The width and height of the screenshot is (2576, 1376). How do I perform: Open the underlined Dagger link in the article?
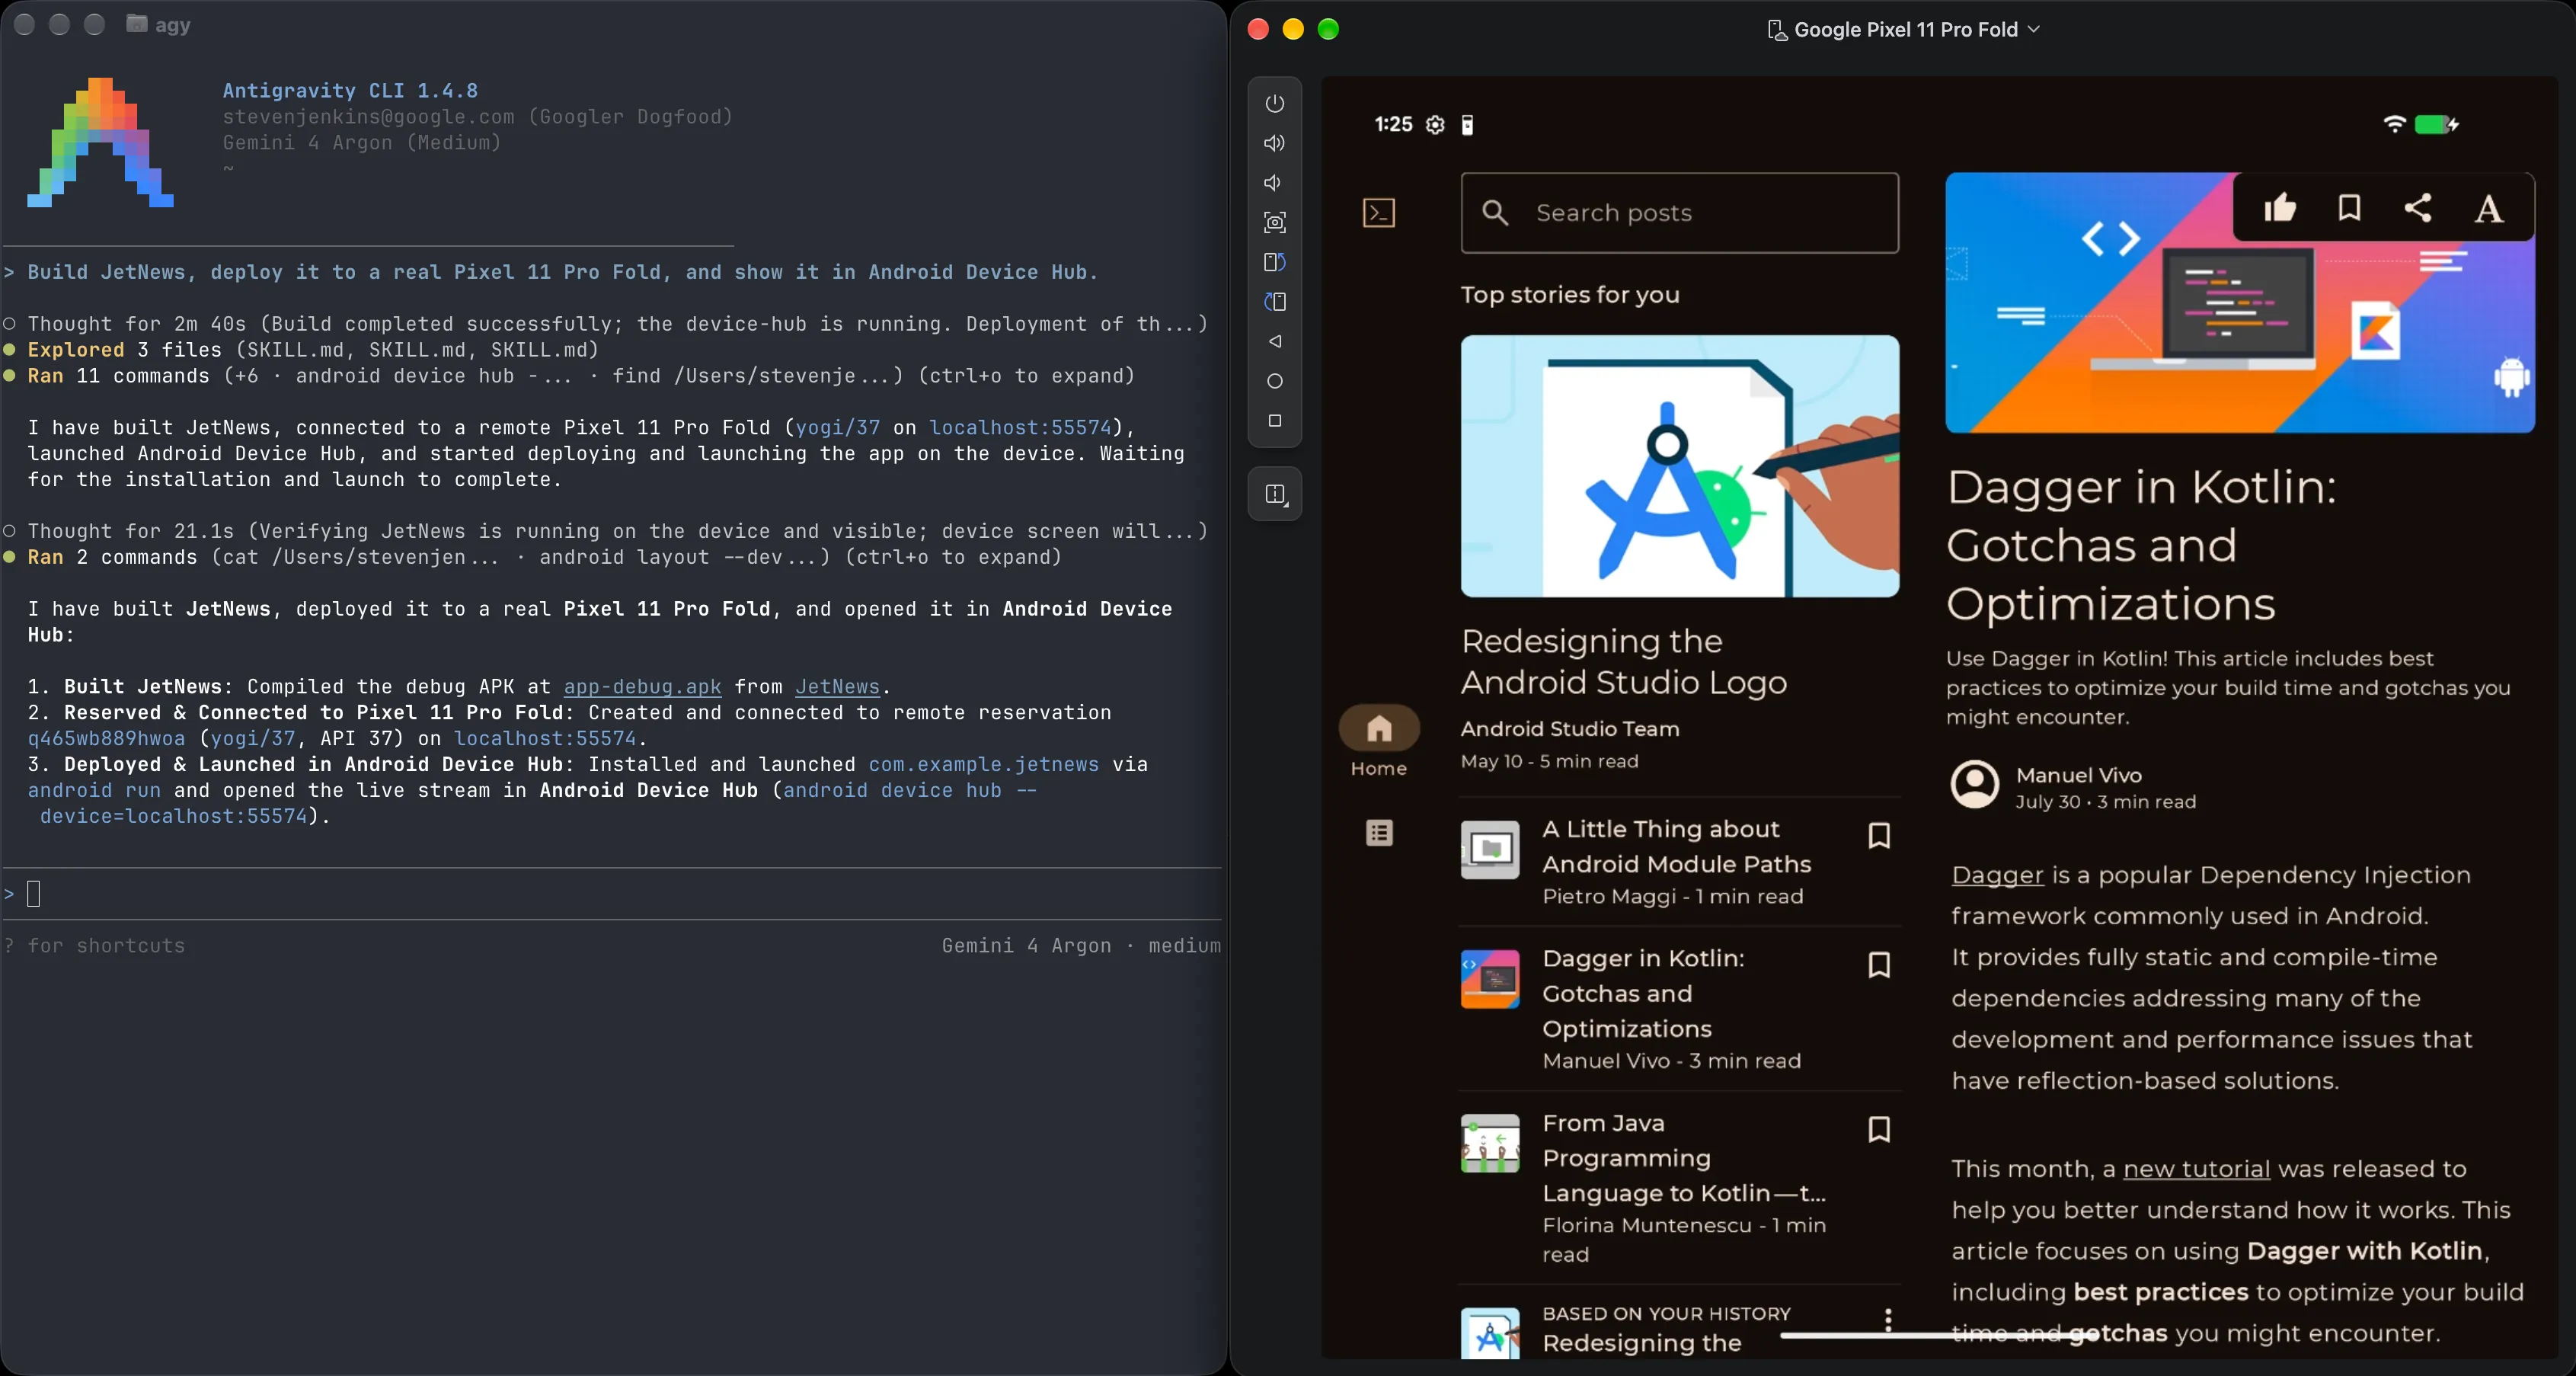coord(1997,875)
